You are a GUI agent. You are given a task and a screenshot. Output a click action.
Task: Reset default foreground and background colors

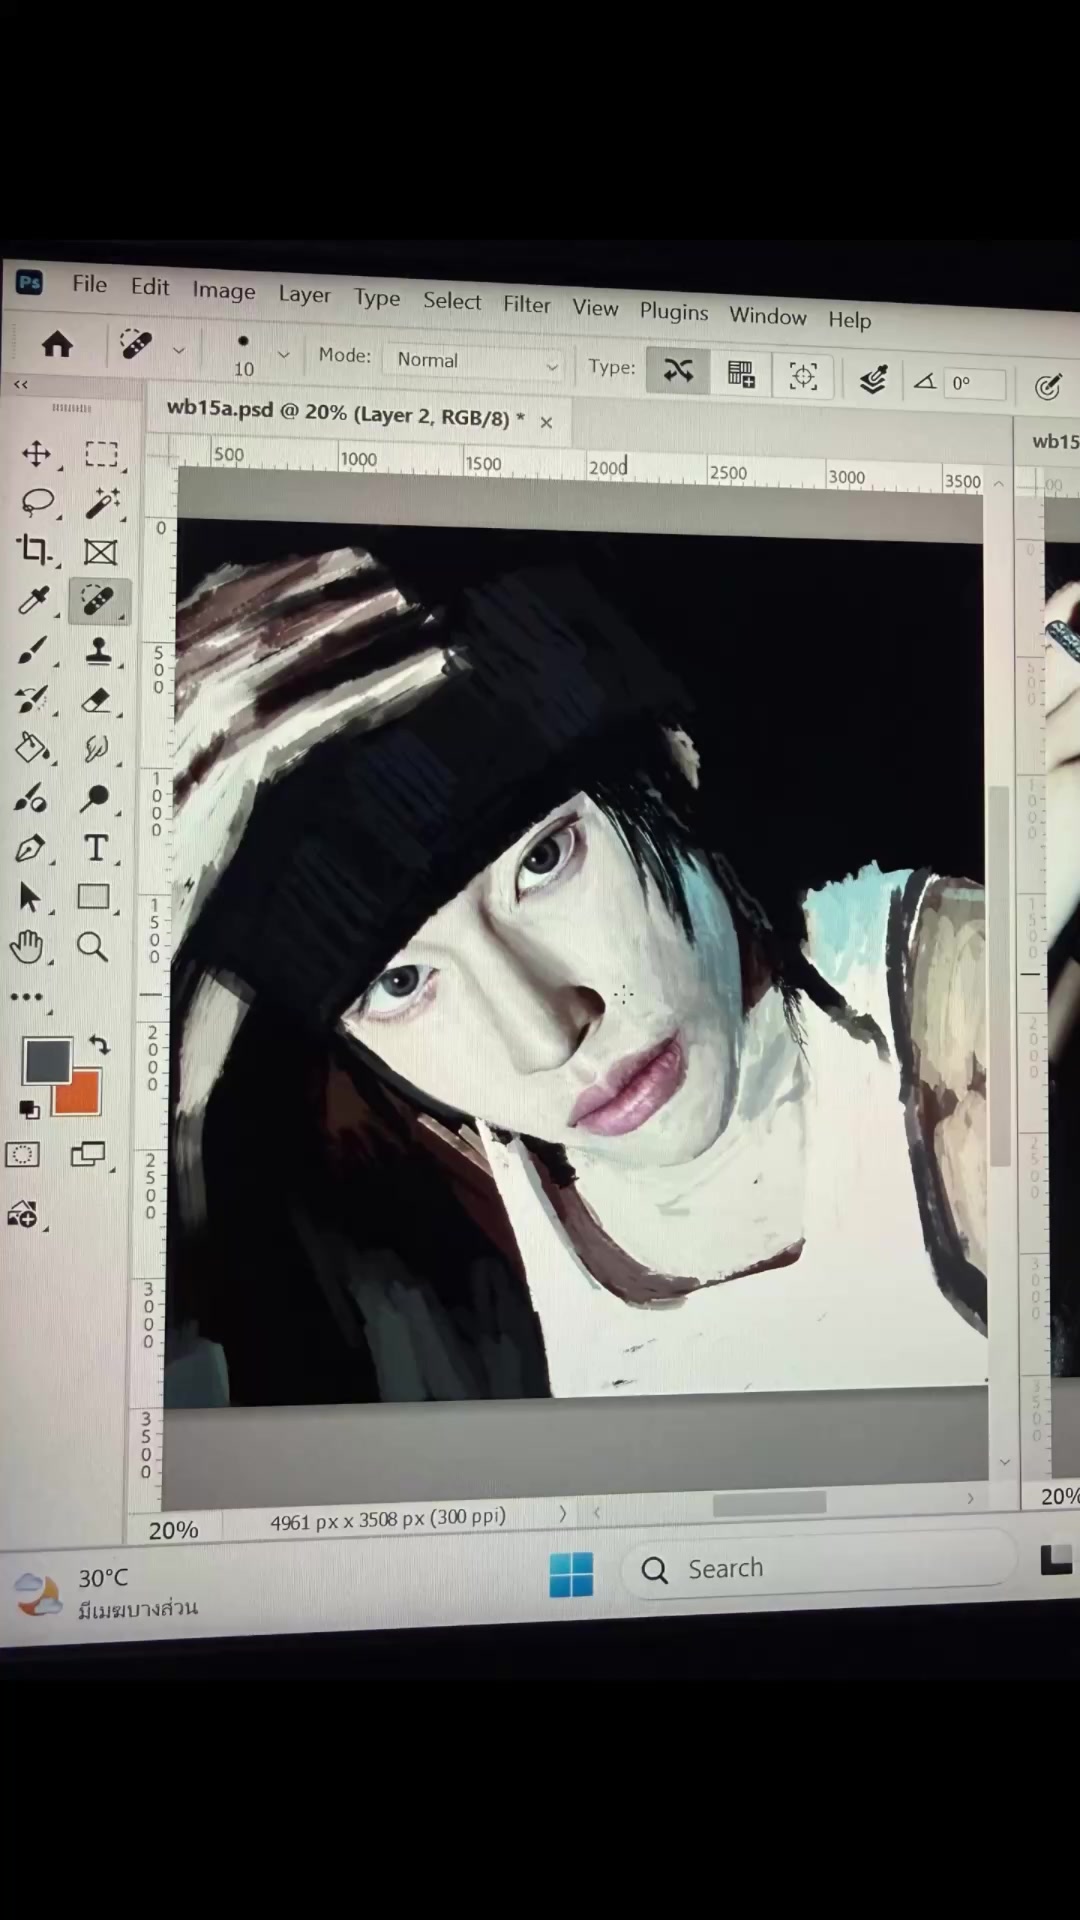29,1109
